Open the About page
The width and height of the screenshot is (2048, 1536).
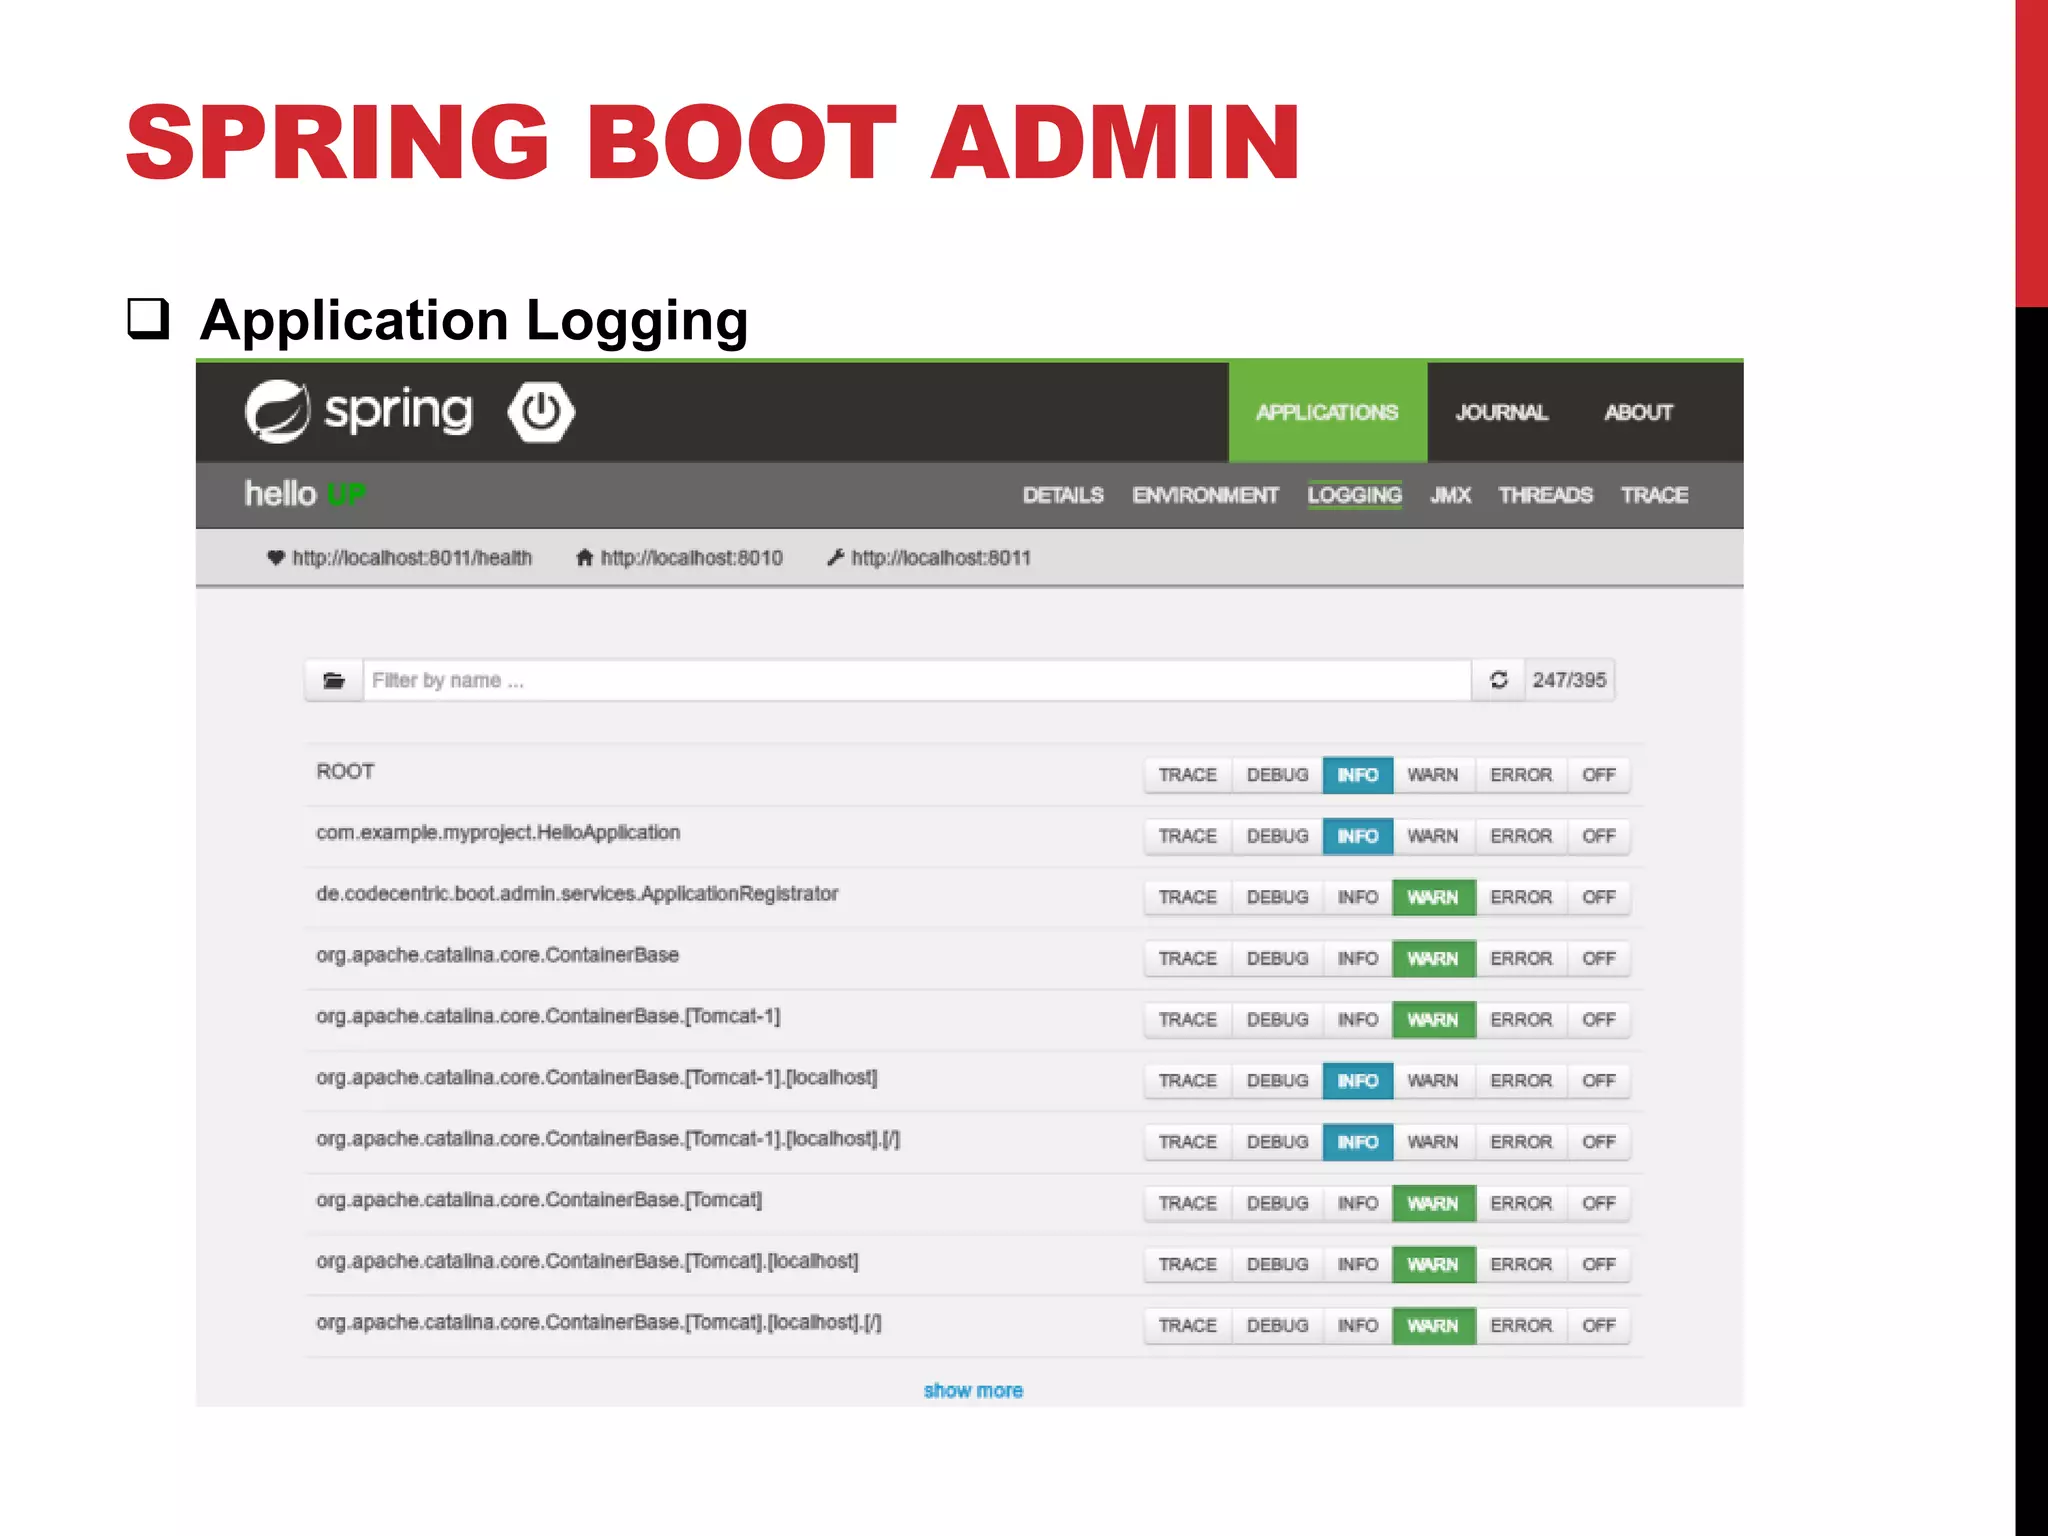pyautogui.click(x=1638, y=412)
